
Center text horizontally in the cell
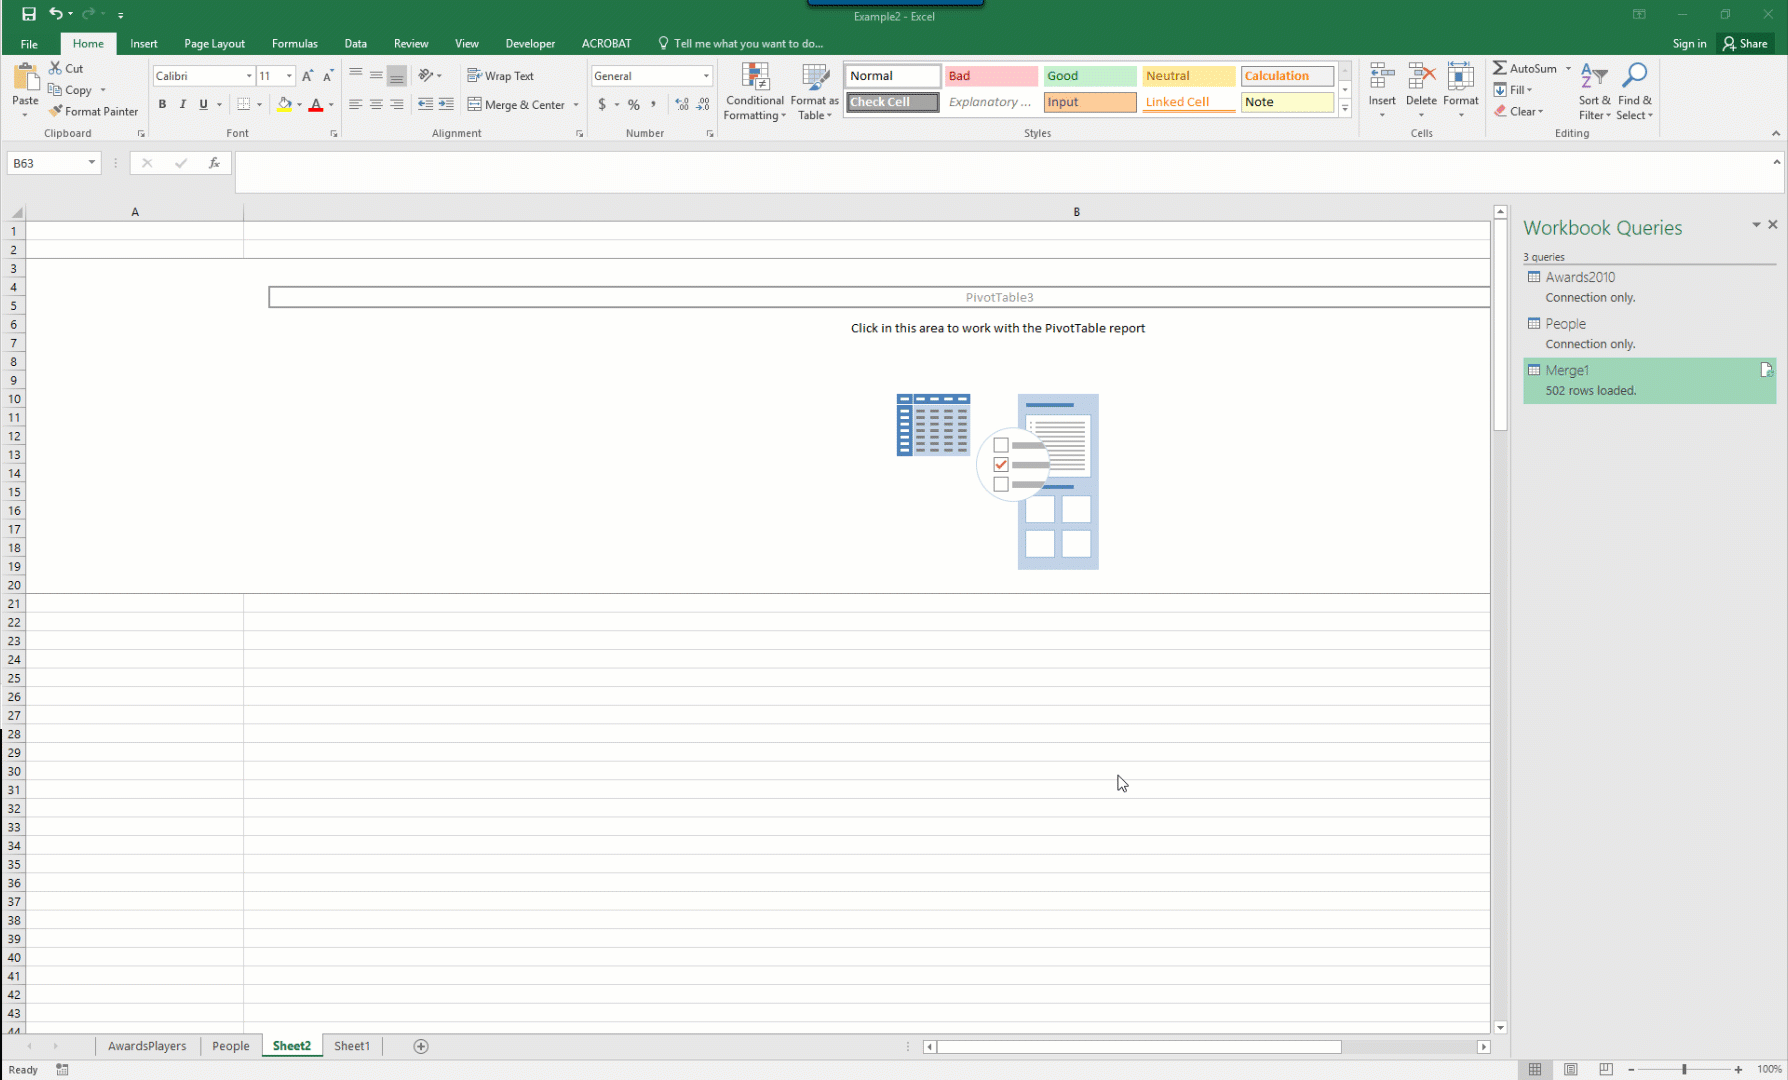pos(376,104)
